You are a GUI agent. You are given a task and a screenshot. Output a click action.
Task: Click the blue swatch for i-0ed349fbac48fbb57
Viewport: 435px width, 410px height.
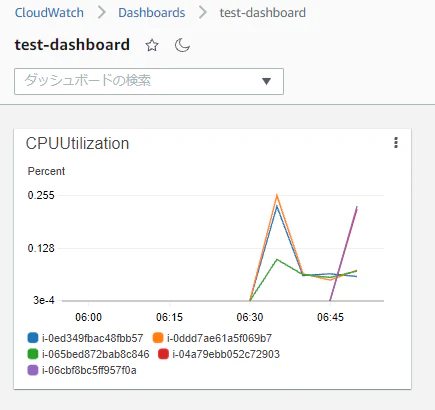pyautogui.click(x=33, y=338)
